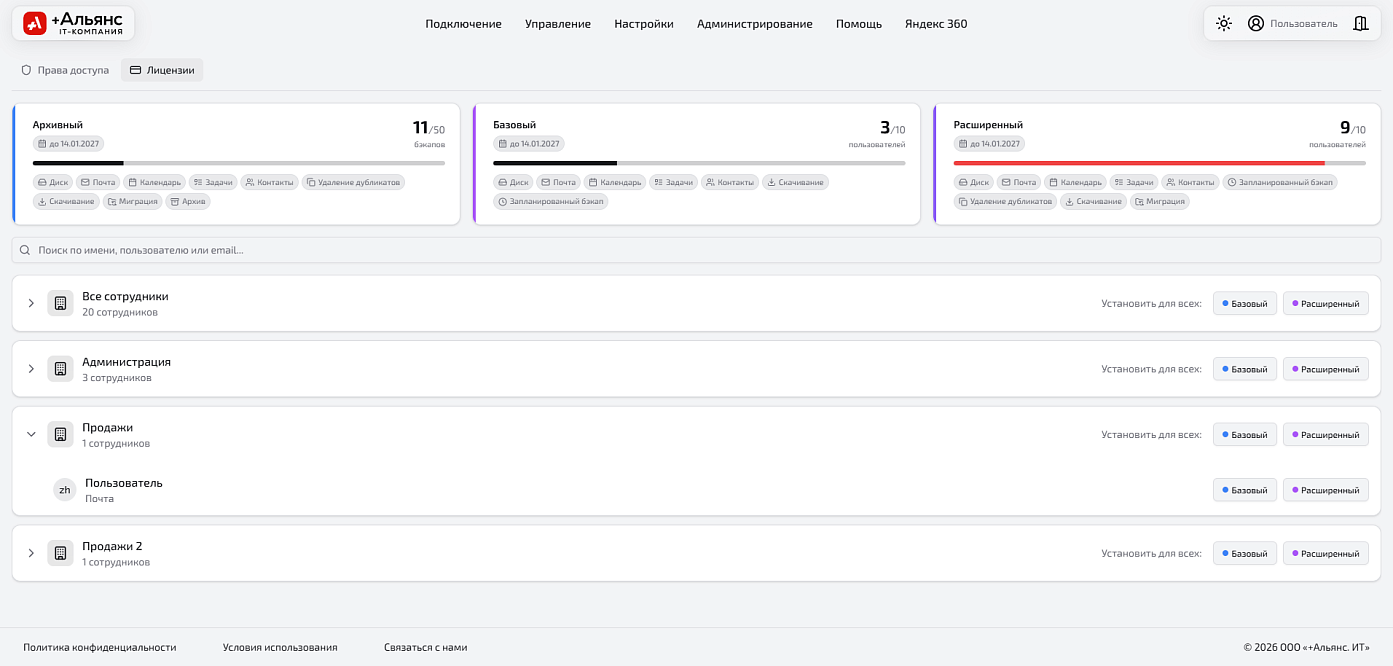Click Почта tag in Базовый card
Image resolution: width=1393 pixels, height=666 pixels.
[558, 182]
